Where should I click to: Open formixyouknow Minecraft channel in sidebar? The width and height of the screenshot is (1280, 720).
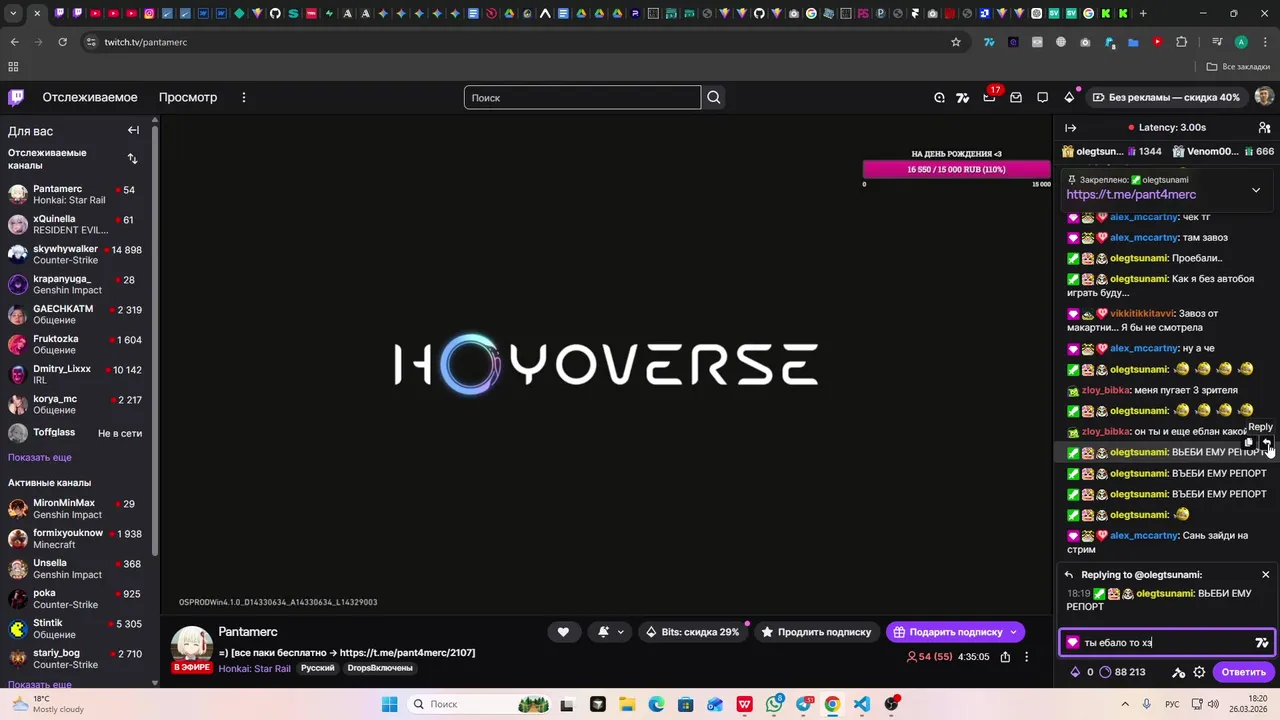77,538
